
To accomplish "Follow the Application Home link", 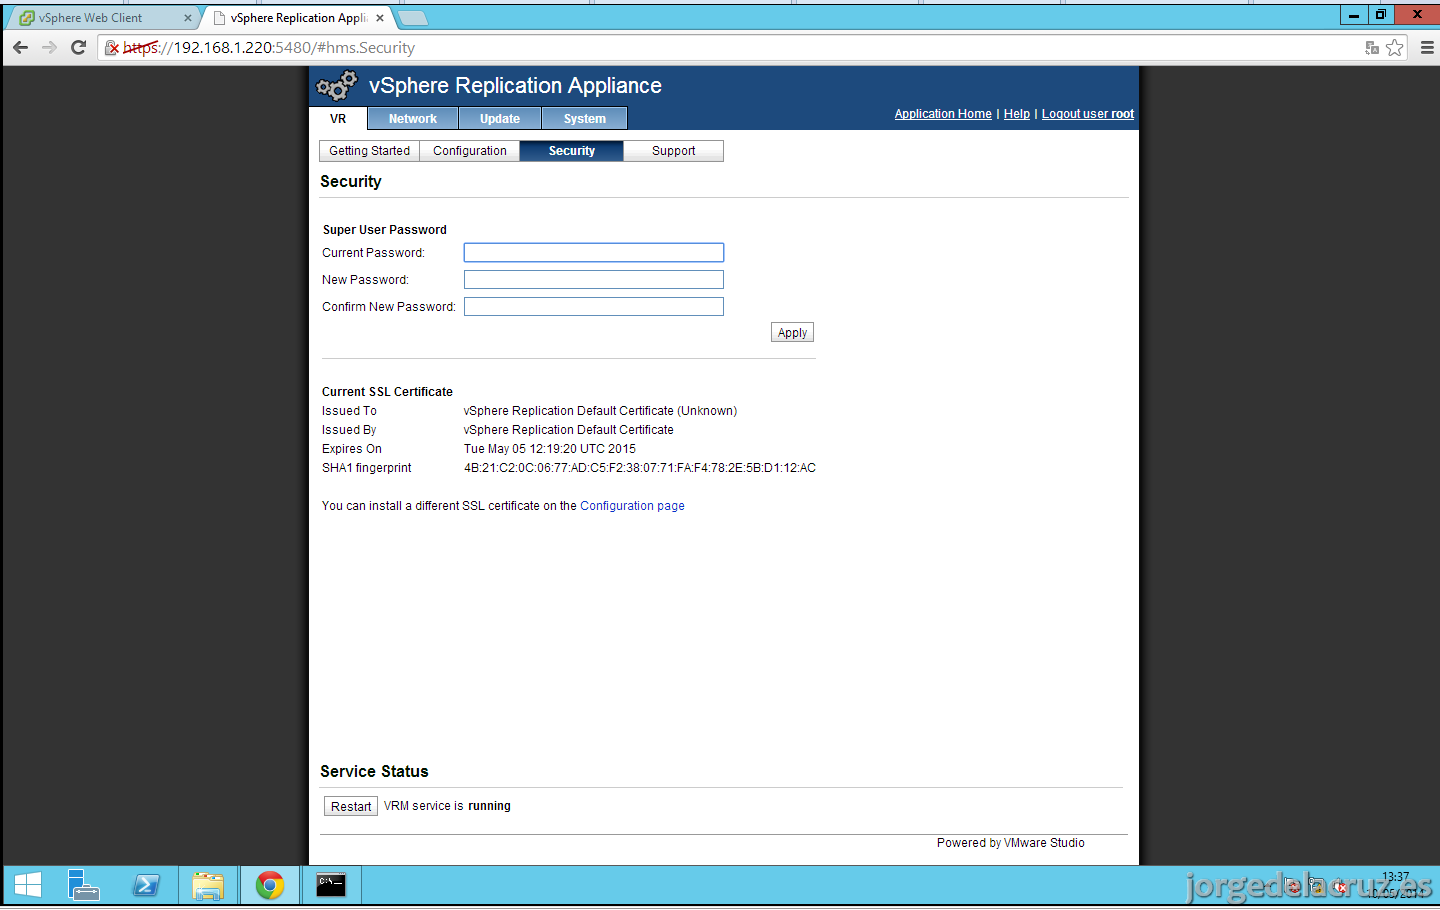I will coord(943,114).
